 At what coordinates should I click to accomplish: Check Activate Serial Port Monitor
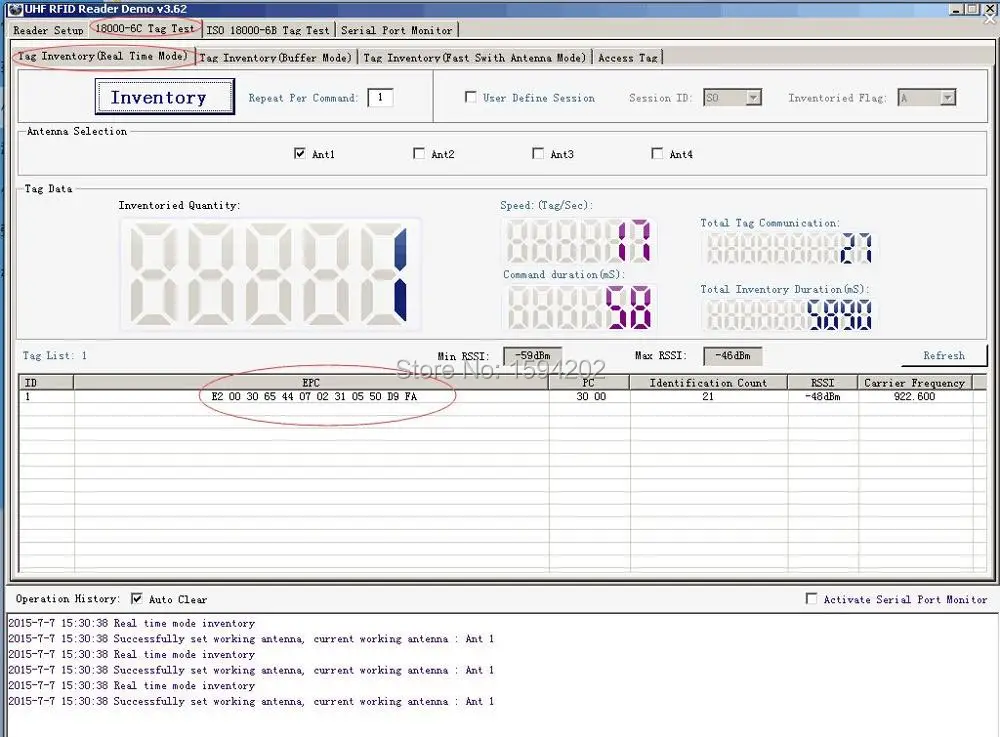(x=811, y=599)
